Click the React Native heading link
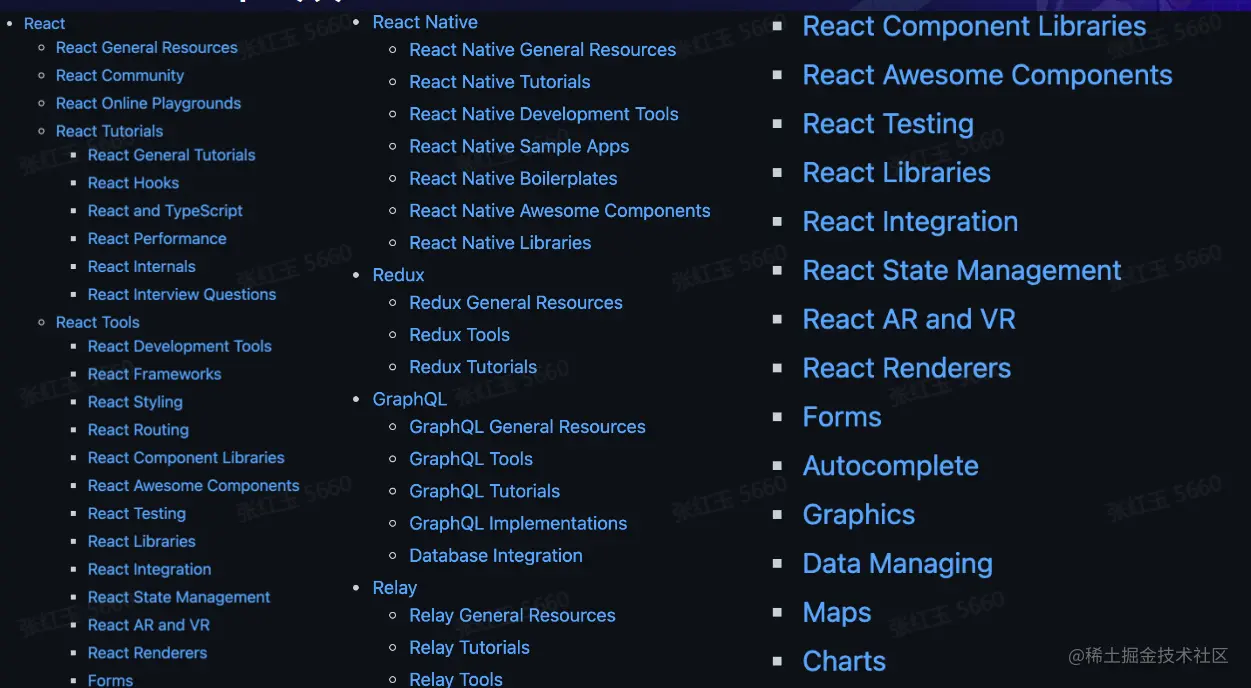The width and height of the screenshot is (1251, 688). tap(425, 22)
